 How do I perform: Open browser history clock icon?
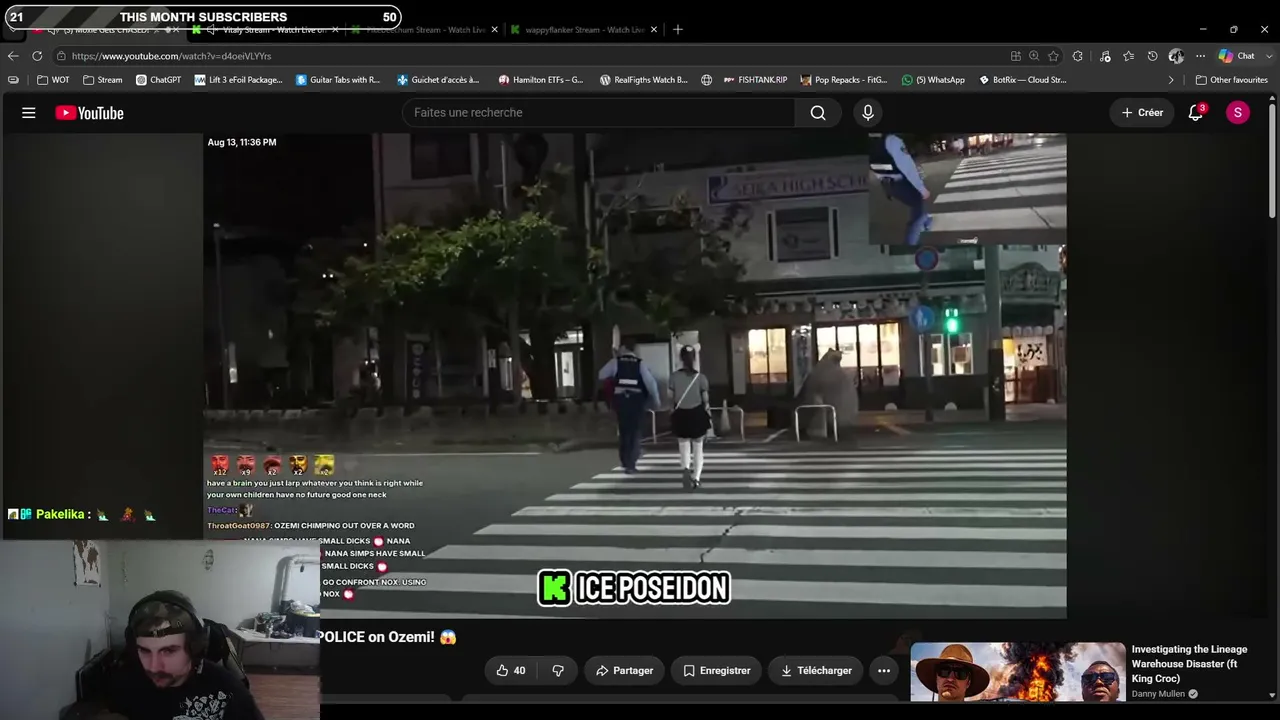(1152, 56)
